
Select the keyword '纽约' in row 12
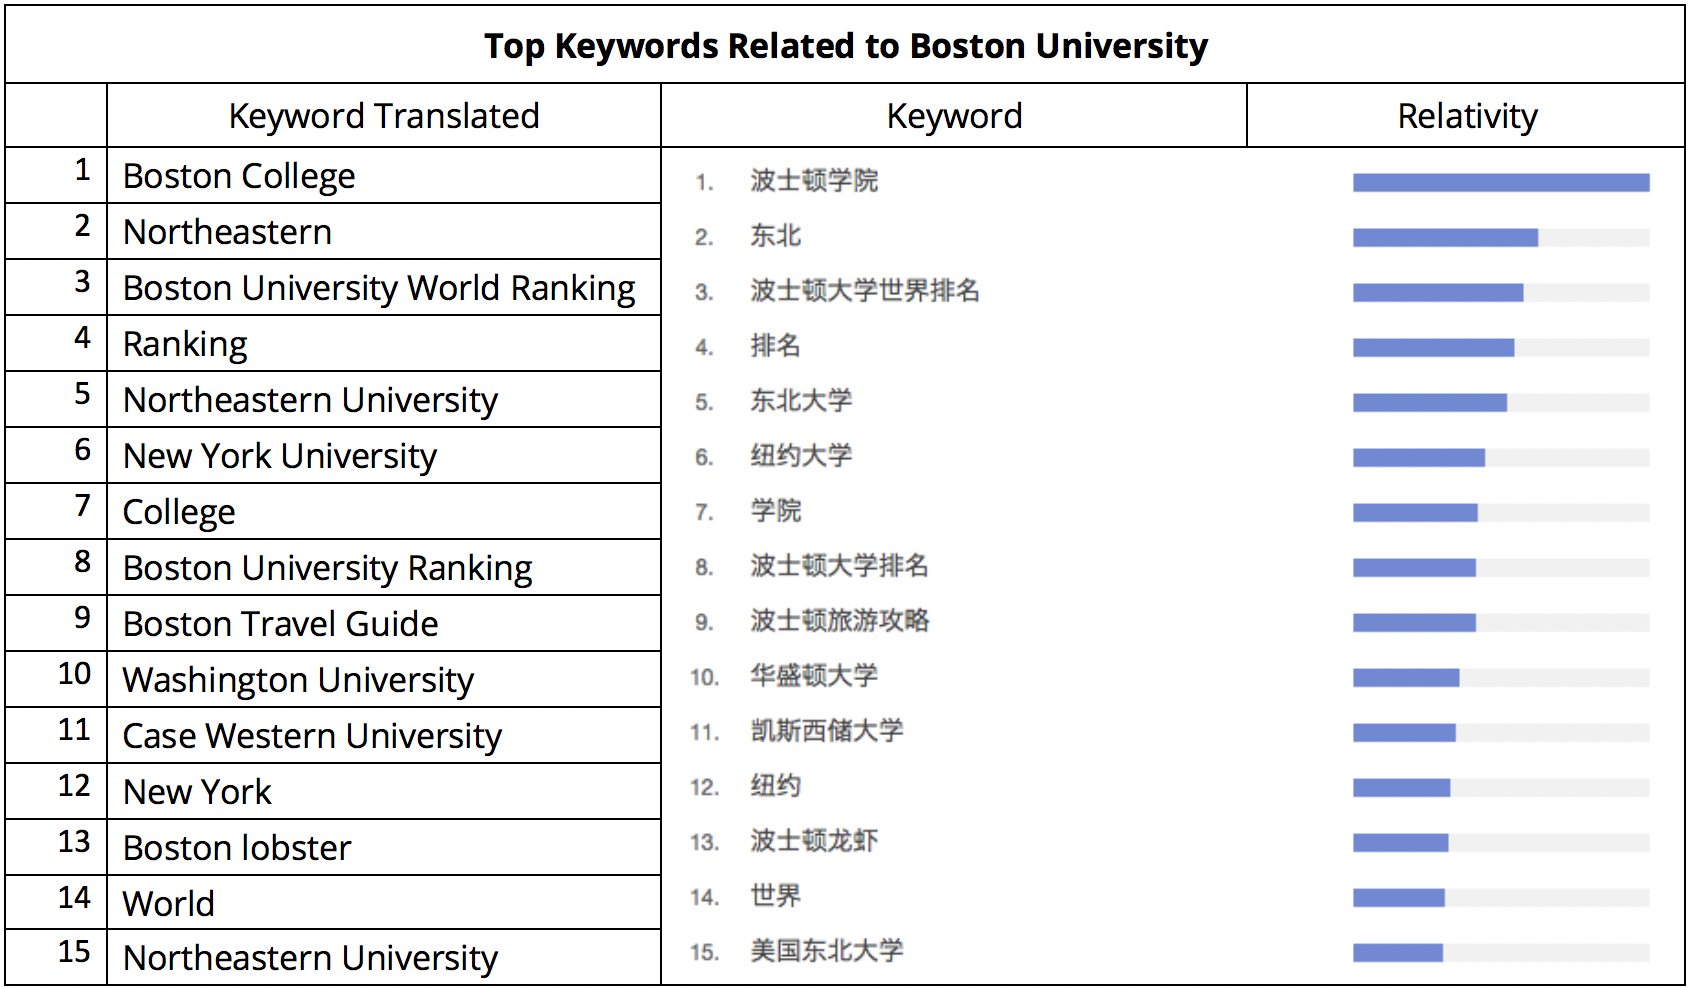(x=776, y=786)
